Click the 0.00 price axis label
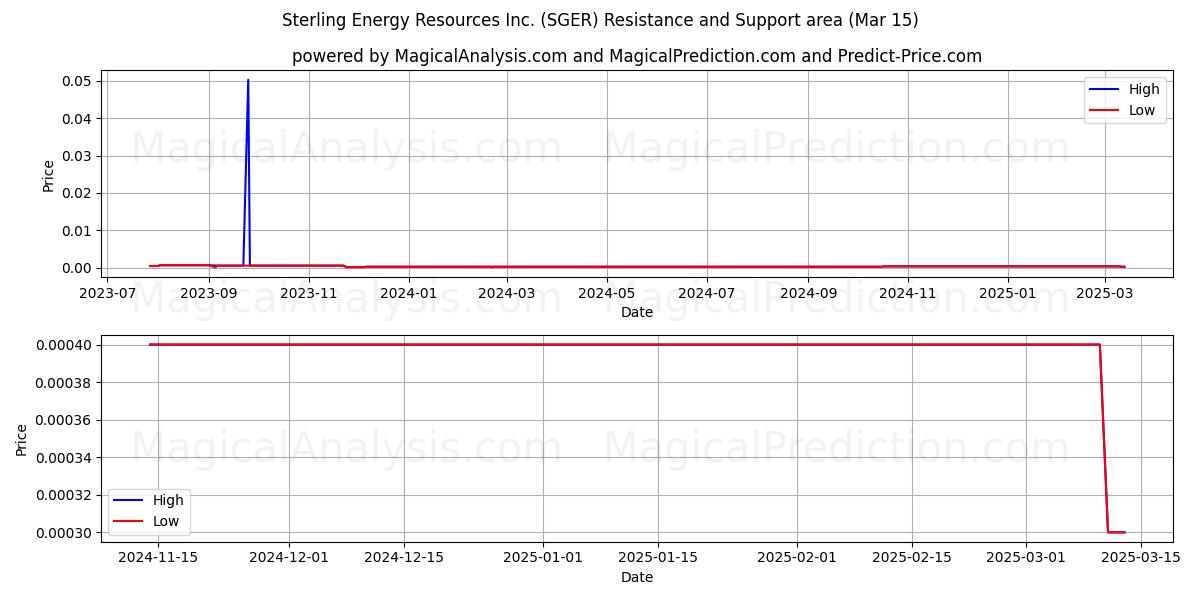 [x=75, y=268]
